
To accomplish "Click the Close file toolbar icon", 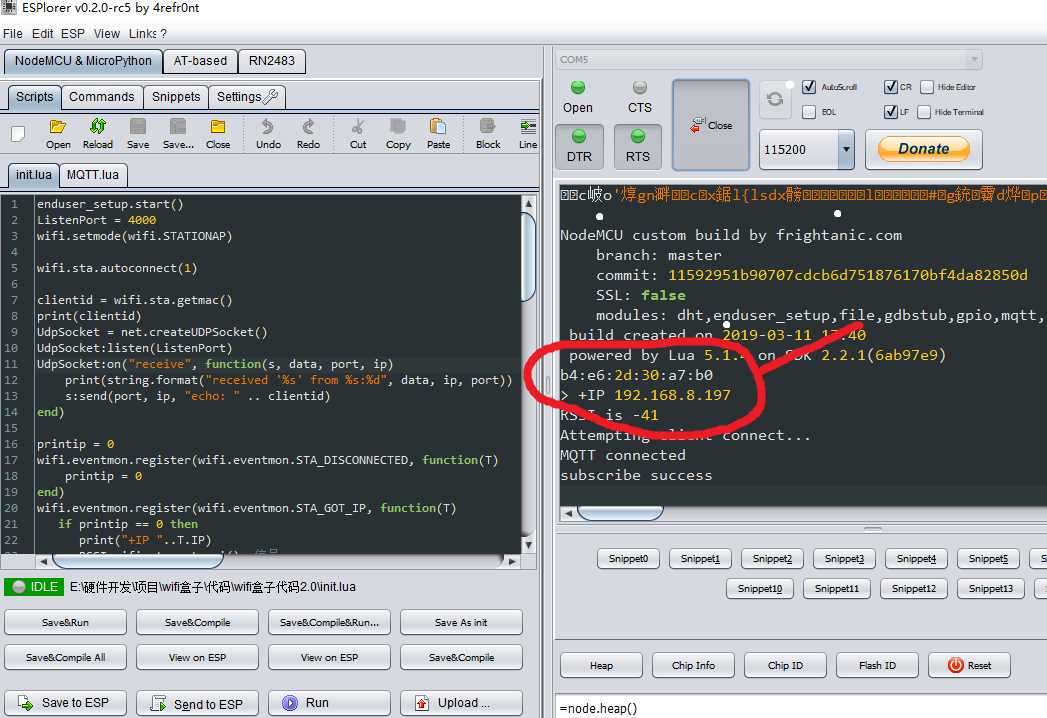I will click(x=218, y=134).
